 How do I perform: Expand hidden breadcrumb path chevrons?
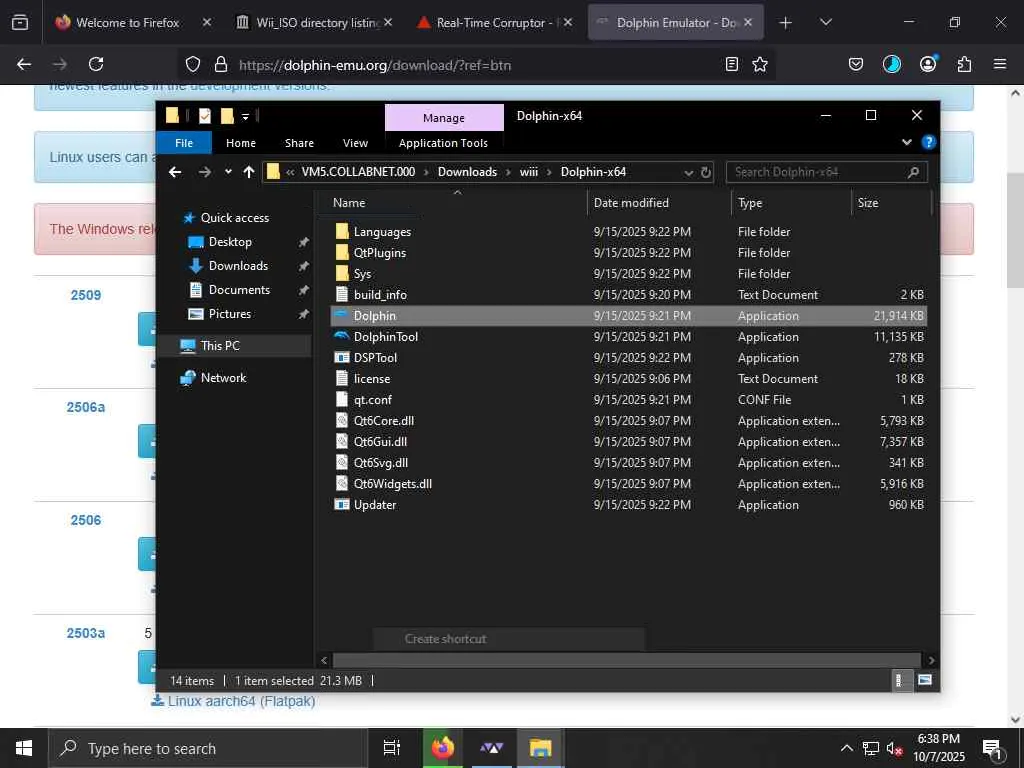[290, 172]
